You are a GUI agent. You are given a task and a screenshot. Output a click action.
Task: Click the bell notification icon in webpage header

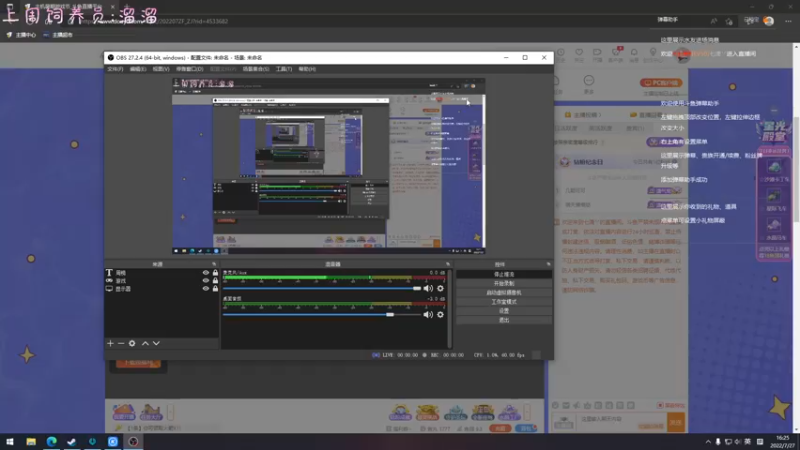click(634, 52)
